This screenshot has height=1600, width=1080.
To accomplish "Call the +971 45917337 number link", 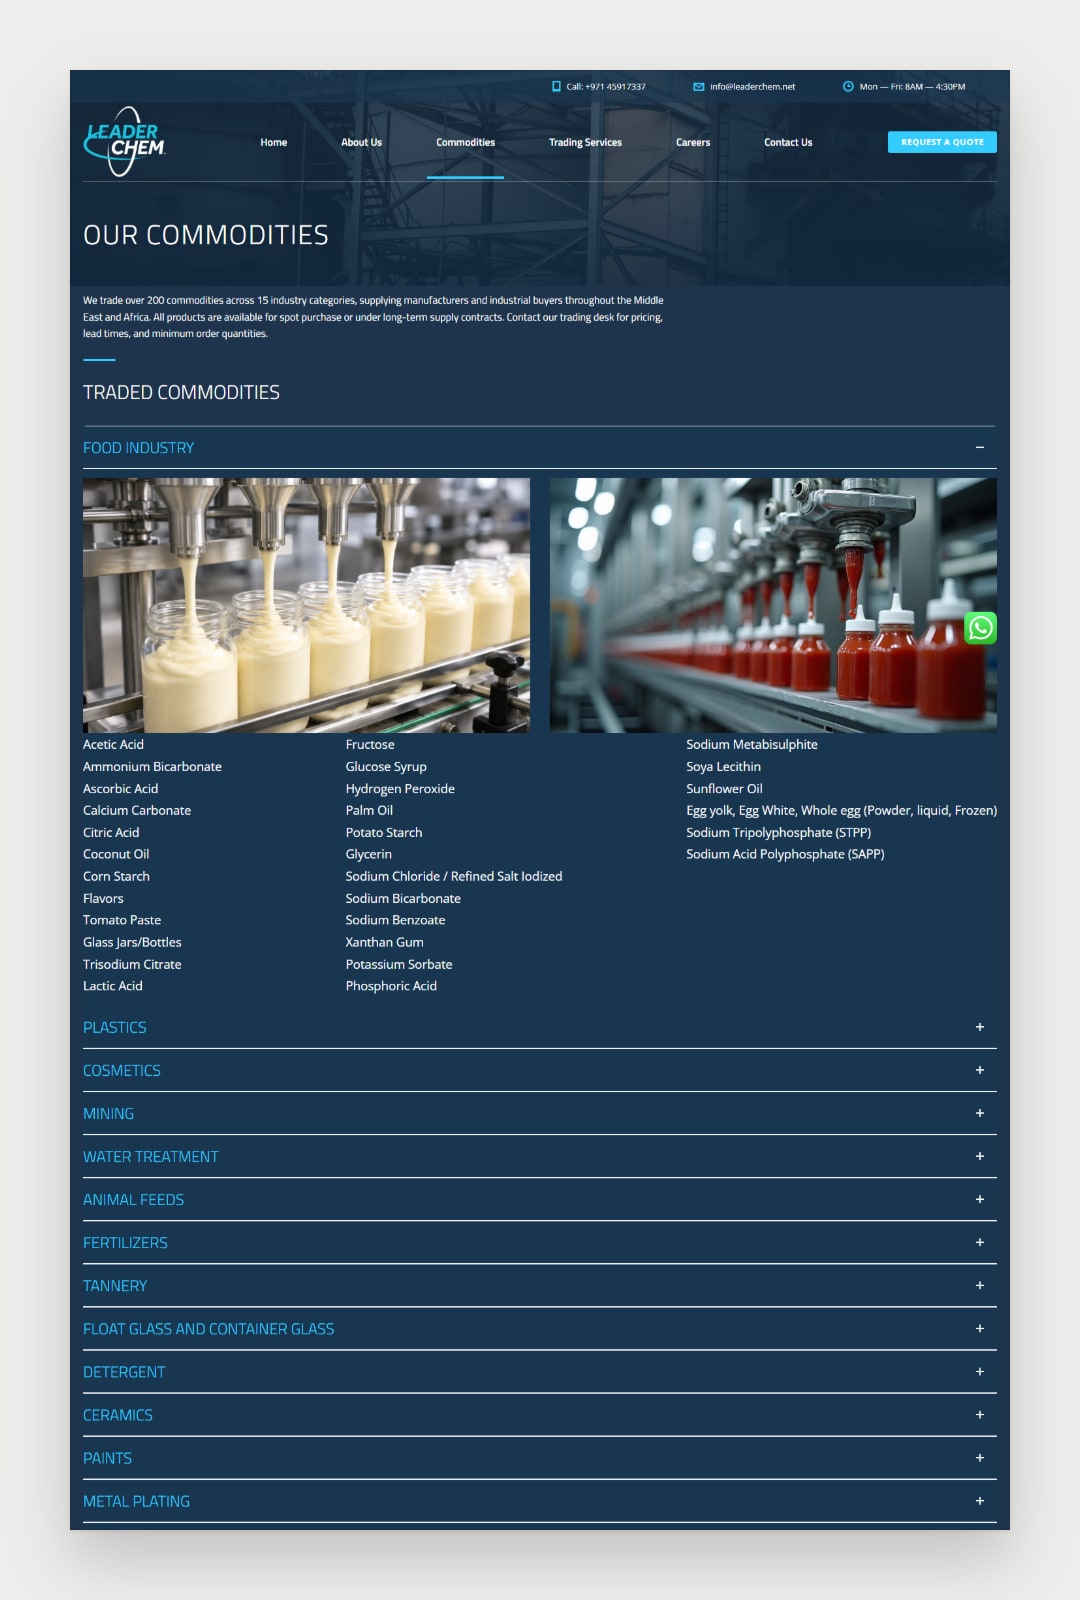I will [x=606, y=87].
